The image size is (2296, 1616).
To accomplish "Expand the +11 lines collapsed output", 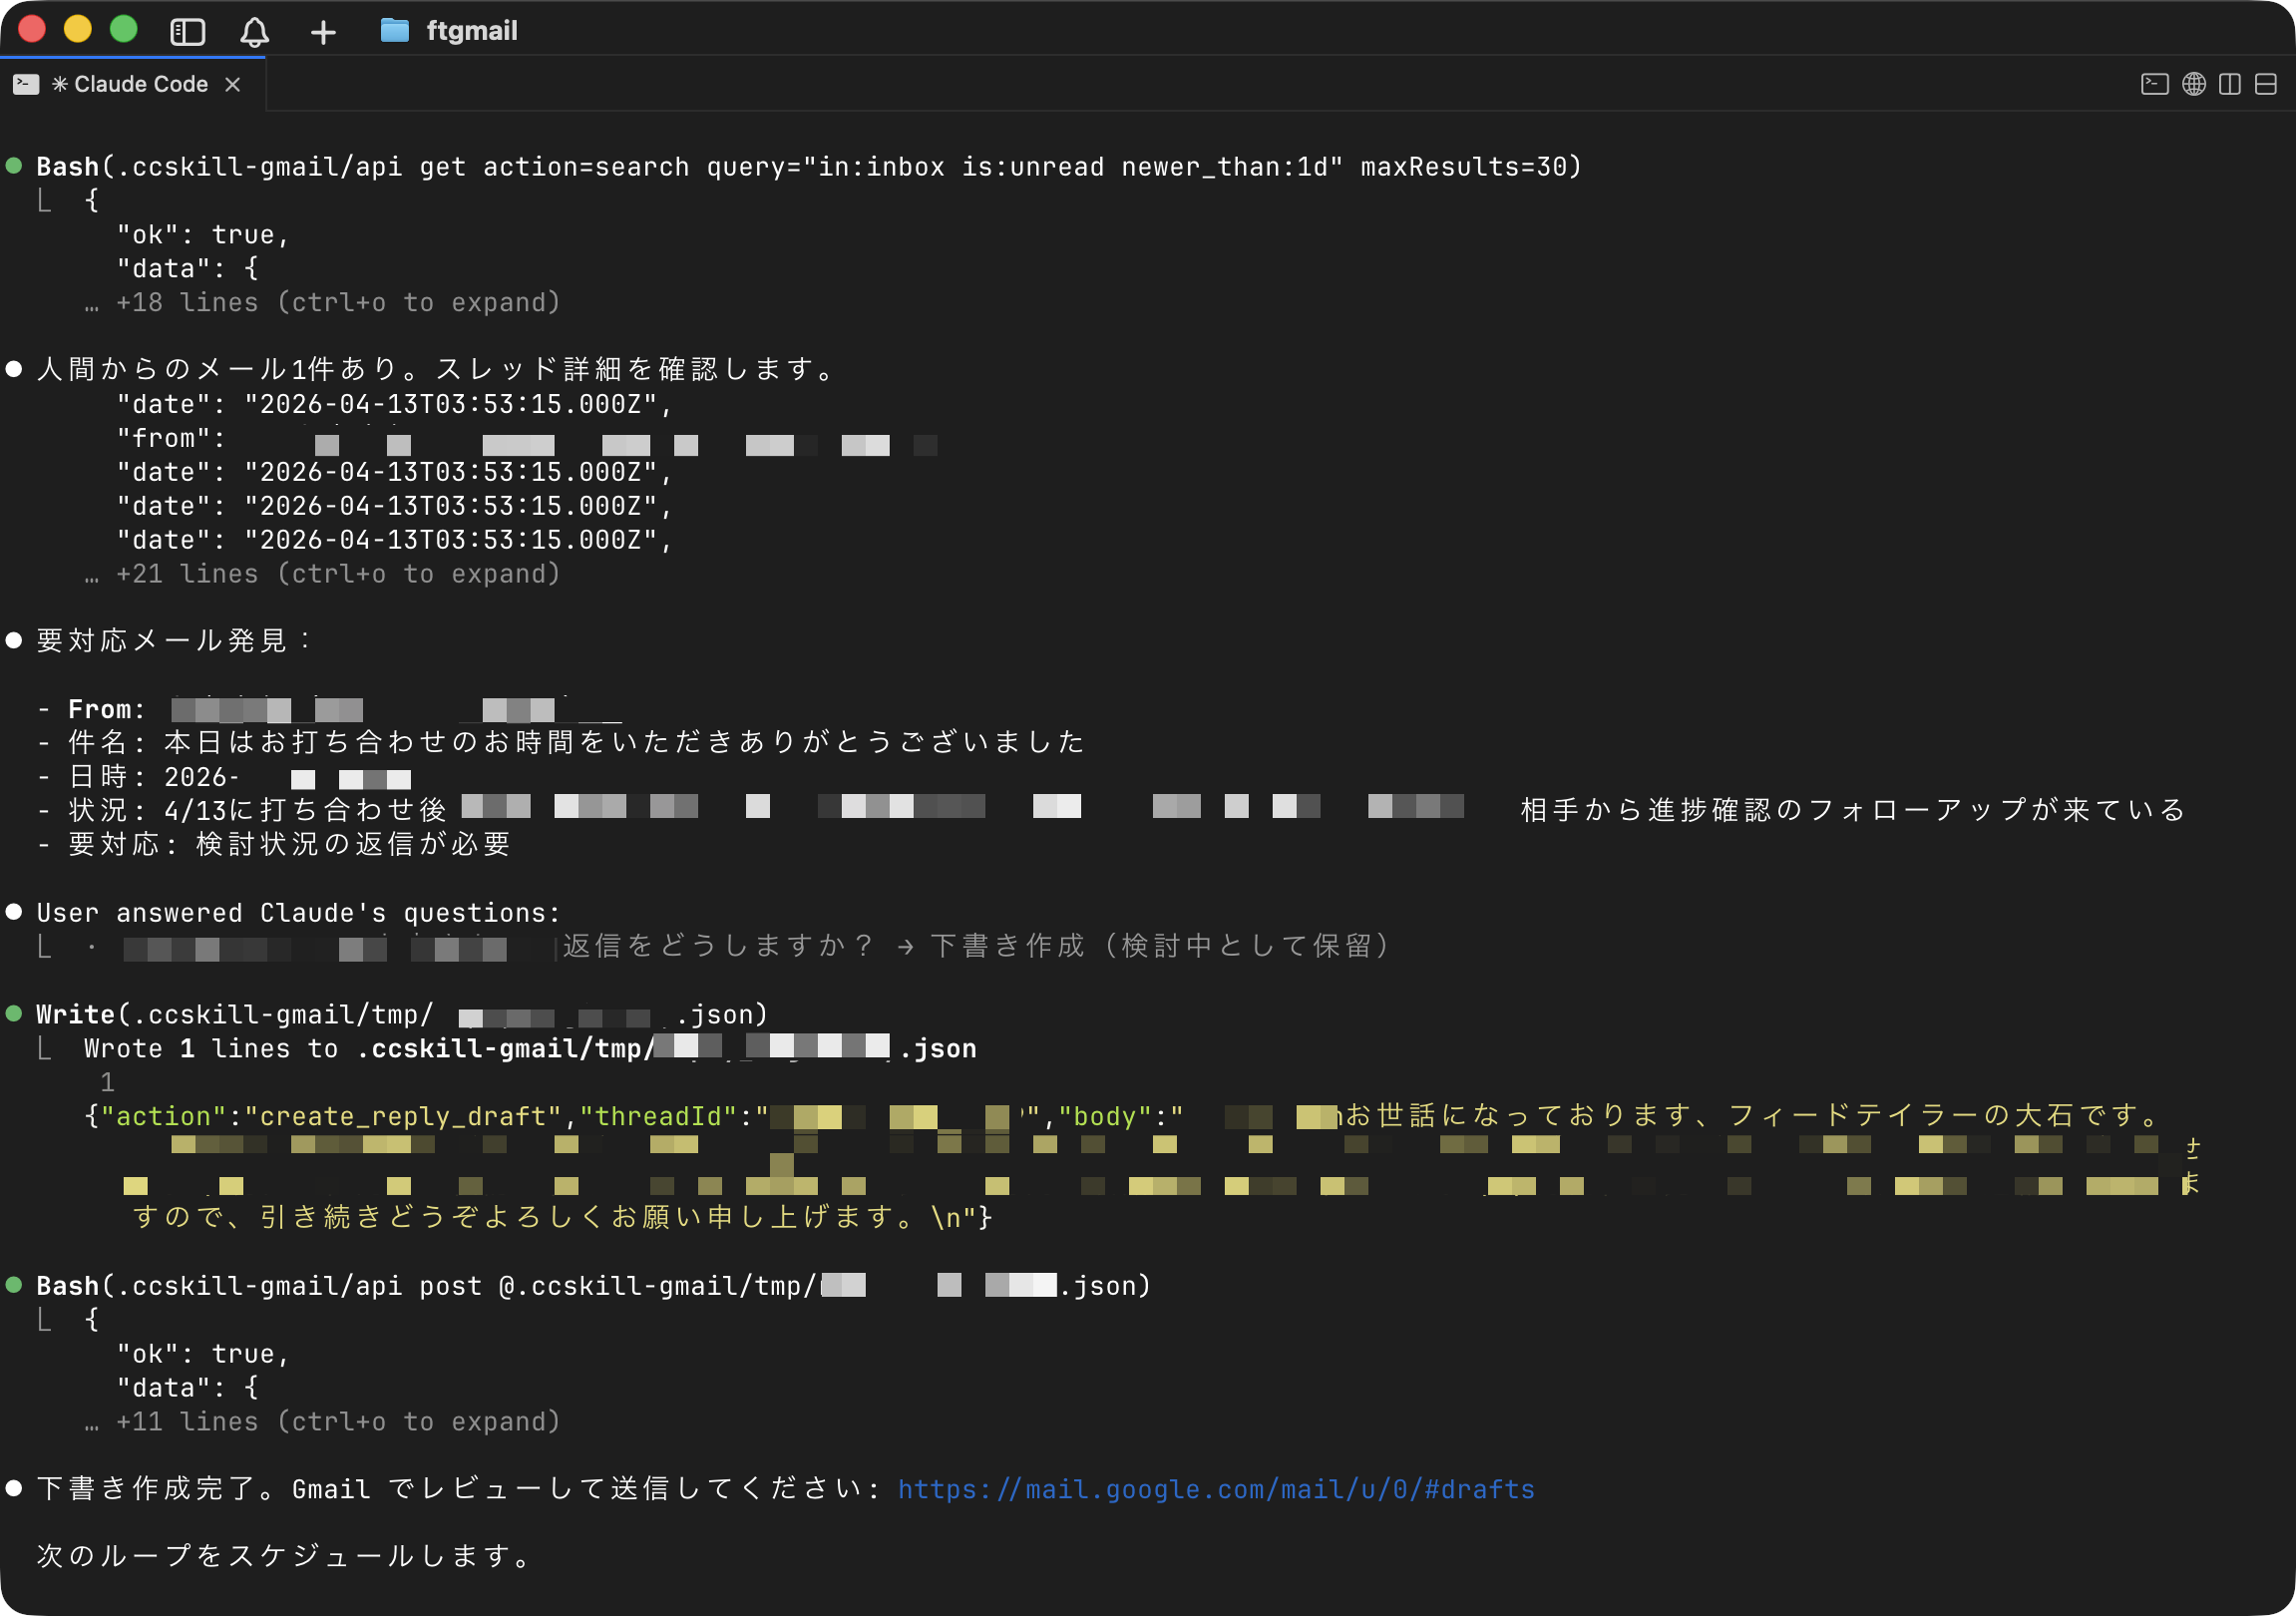I will click(322, 1422).
